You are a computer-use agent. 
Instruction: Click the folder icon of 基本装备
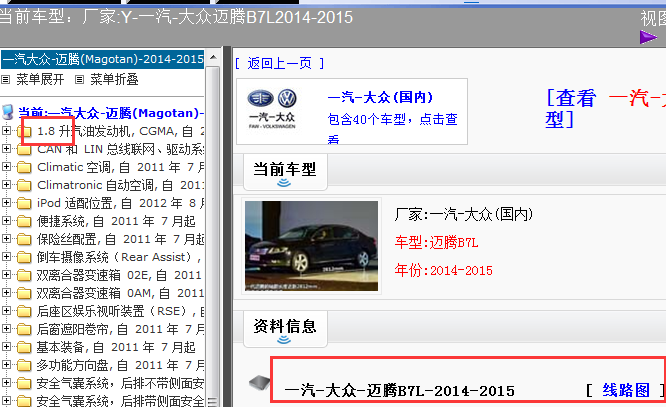pyautogui.click(x=24, y=347)
